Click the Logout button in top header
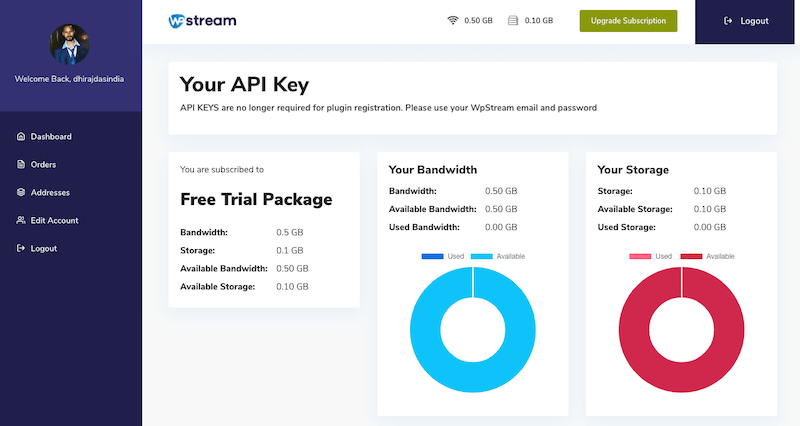The width and height of the screenshot is (800, 426). [x=744, y=21]
